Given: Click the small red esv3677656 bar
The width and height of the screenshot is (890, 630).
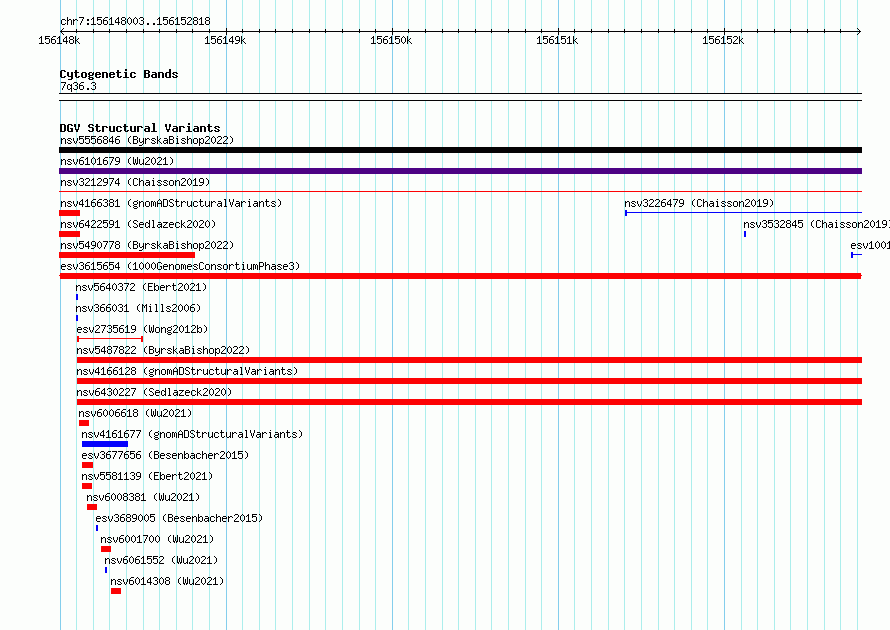Looking at the screenshot, I should click(87, 465).
